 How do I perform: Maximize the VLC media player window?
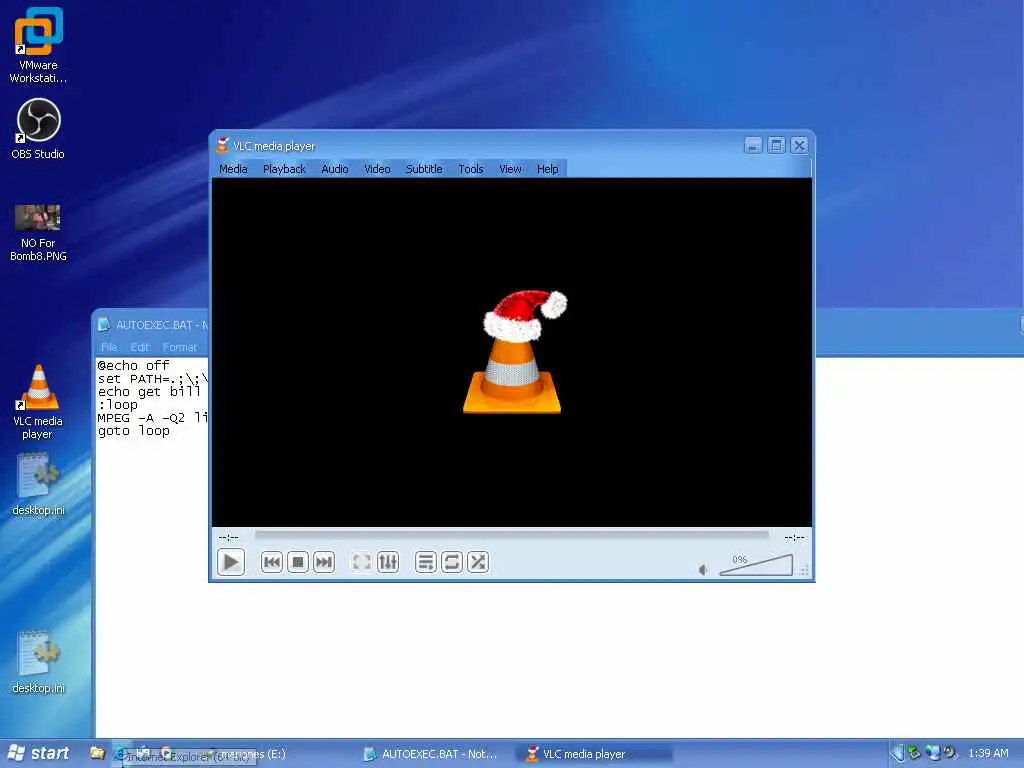(776, 145)
